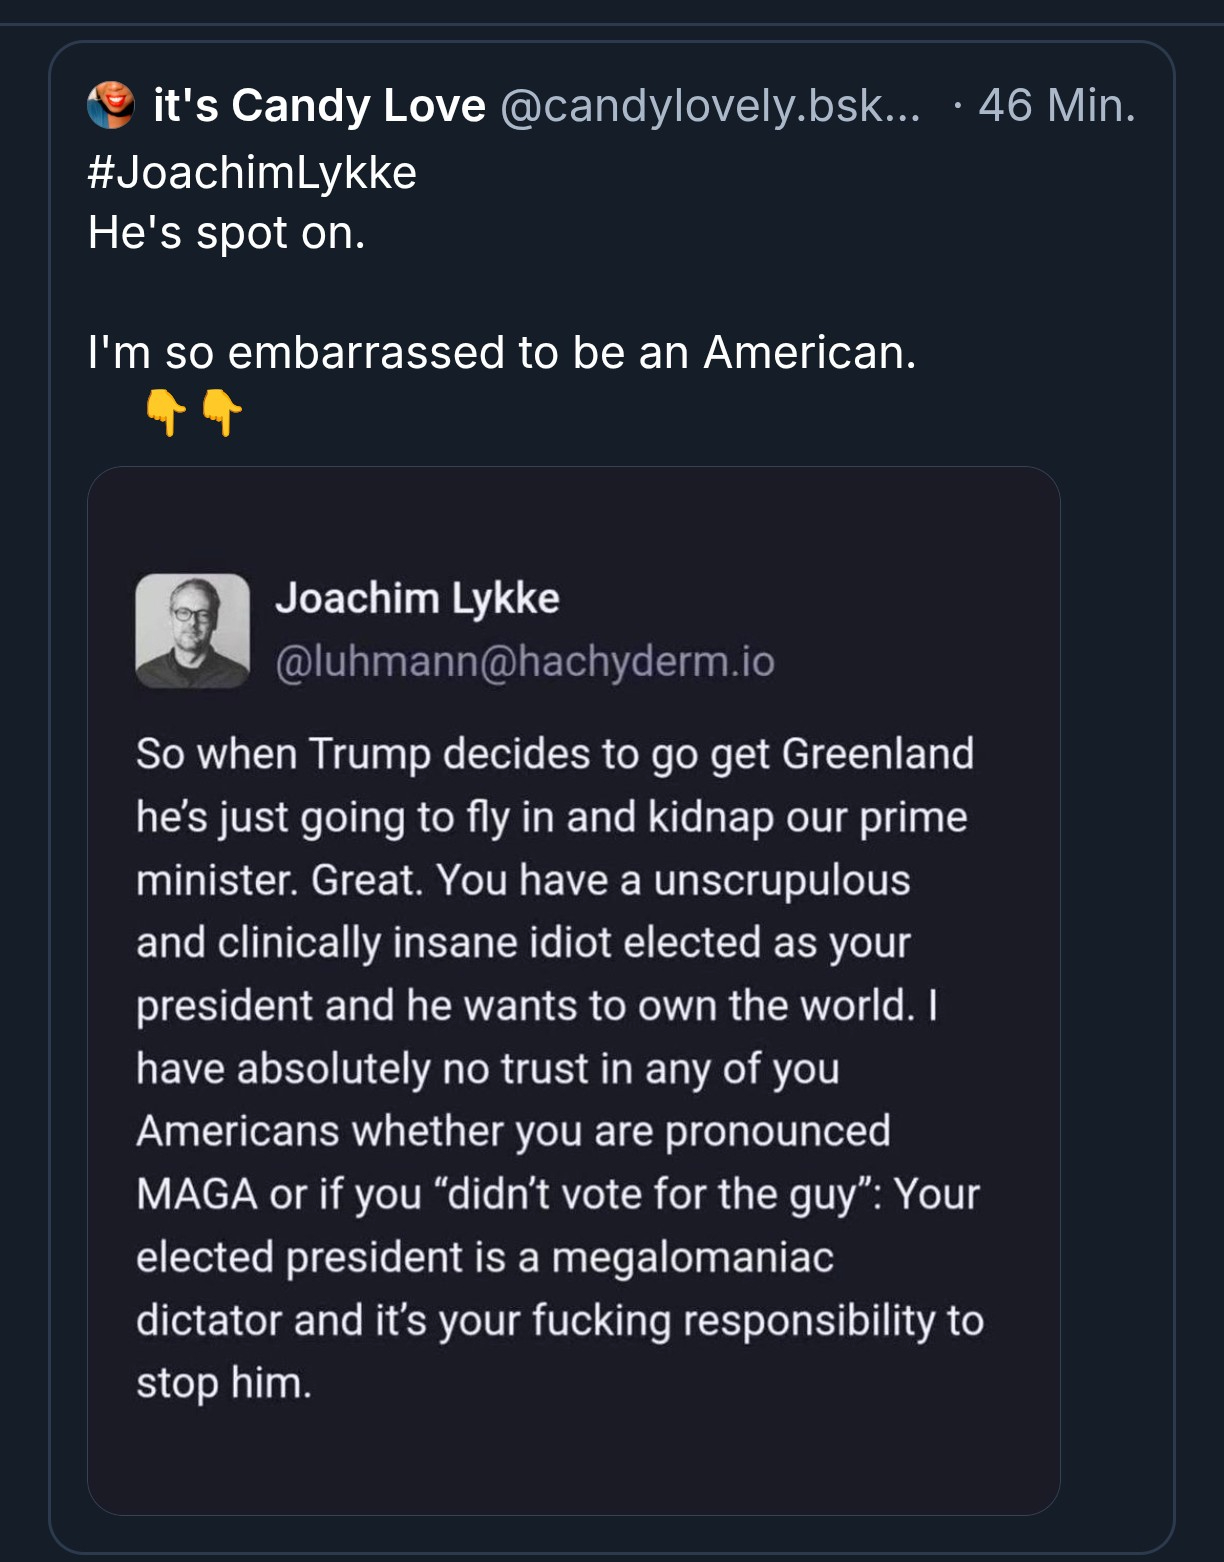Viewport: 1224px width, 1562px height.
Task: Click the second pointing-down hand emoji
Action: point(222,411)
